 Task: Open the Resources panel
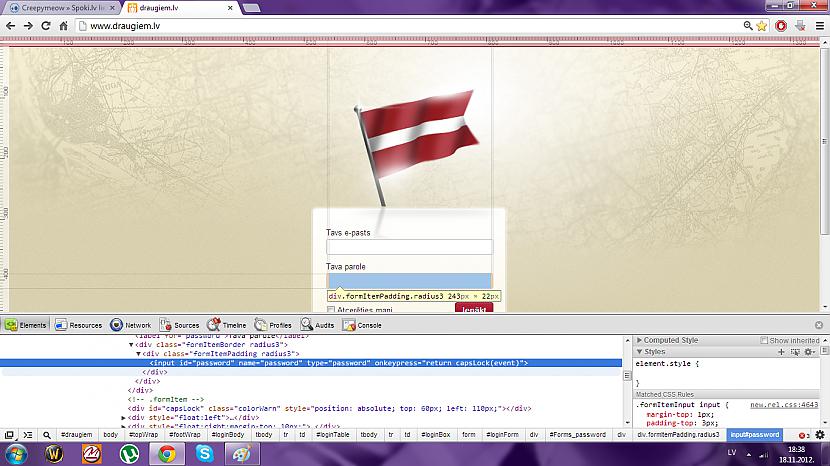point(78,325)
